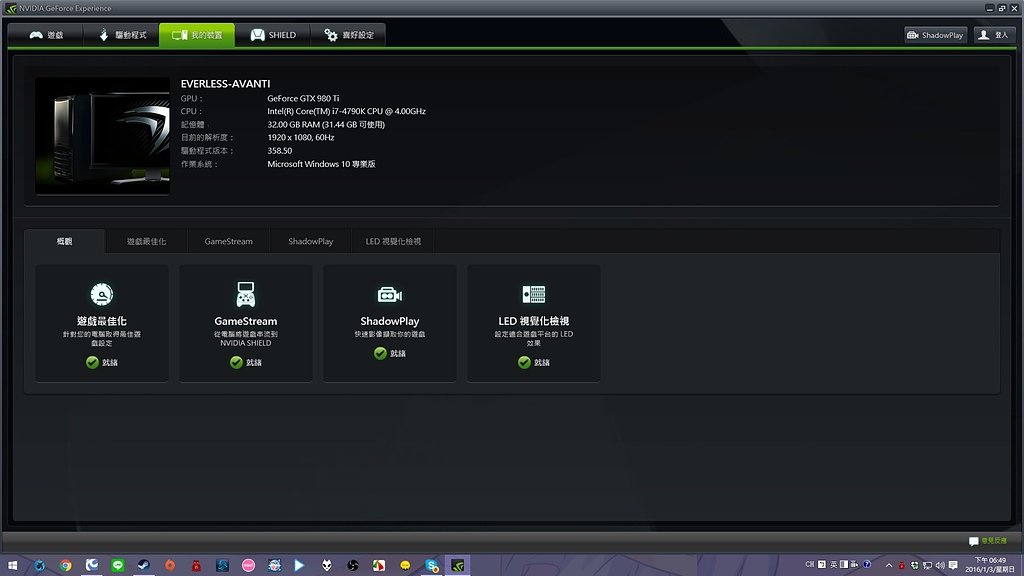The height and width of the screenshot is (576, 1024).
Task: Toggle the 英 input mode indicator
Action: click(833, 565)
